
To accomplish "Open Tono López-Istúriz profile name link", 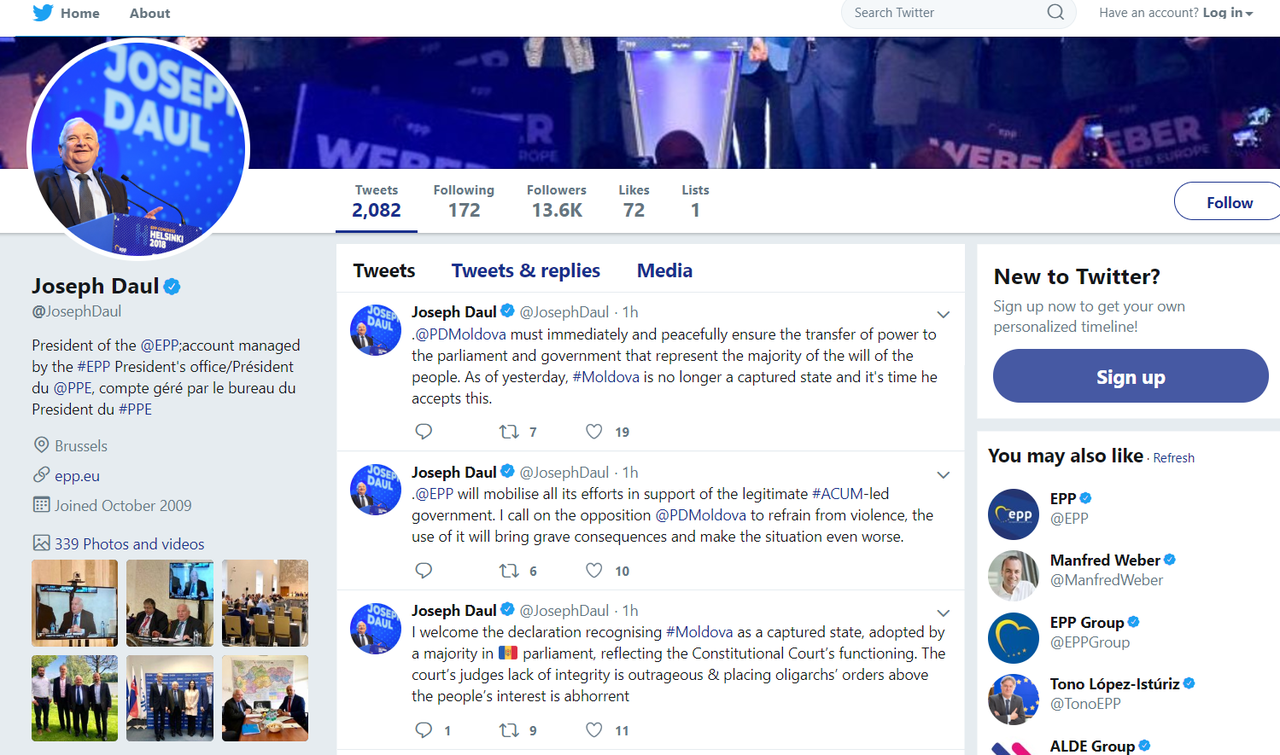I will pos(1114,684).
